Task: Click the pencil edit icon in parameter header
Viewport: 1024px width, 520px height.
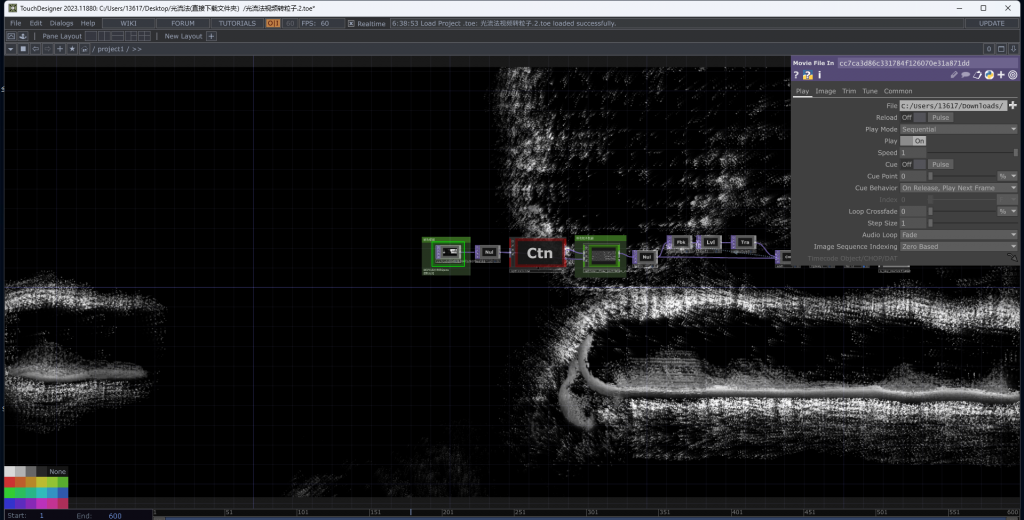Action: click(x=955, y=75)
